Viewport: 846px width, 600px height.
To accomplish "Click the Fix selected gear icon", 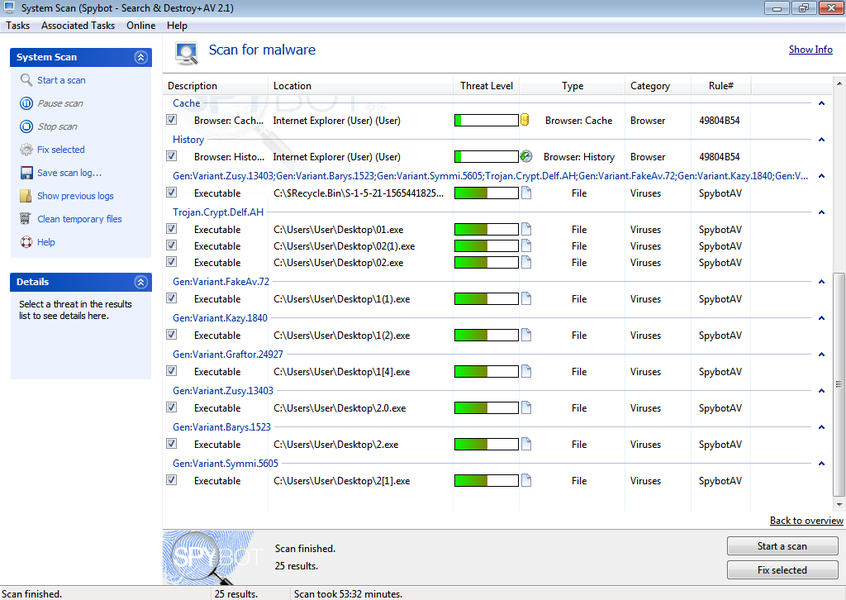I will pos(26,149).
